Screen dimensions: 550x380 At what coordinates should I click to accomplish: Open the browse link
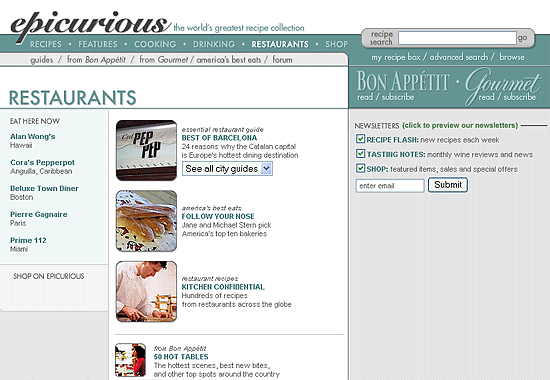tap(512, 57)
